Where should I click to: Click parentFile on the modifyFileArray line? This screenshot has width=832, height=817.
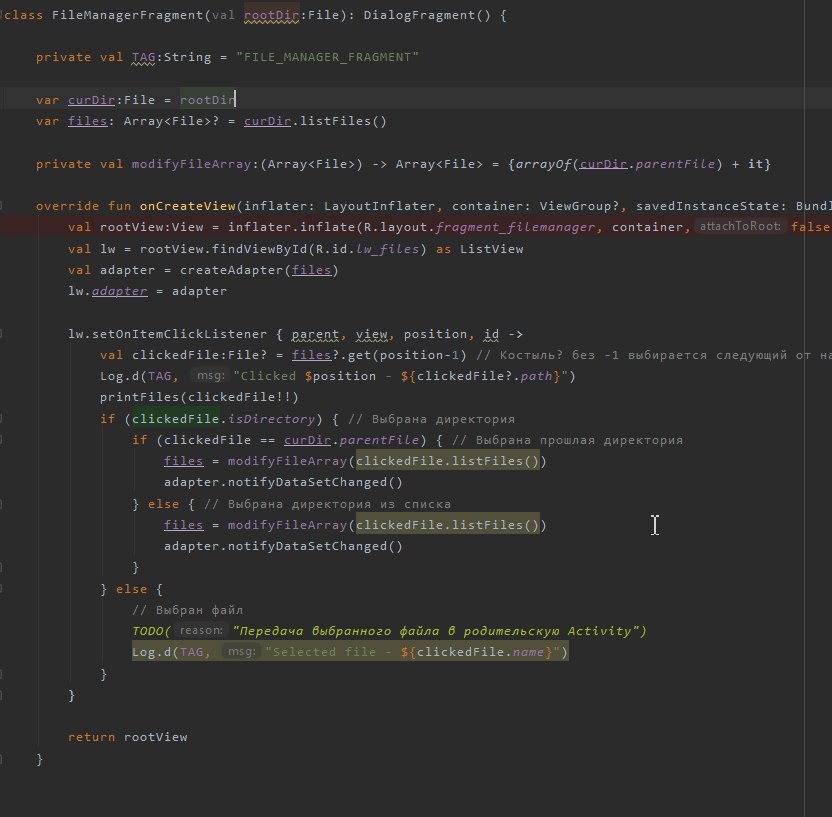pyautogui.click(x=675, y=164)
